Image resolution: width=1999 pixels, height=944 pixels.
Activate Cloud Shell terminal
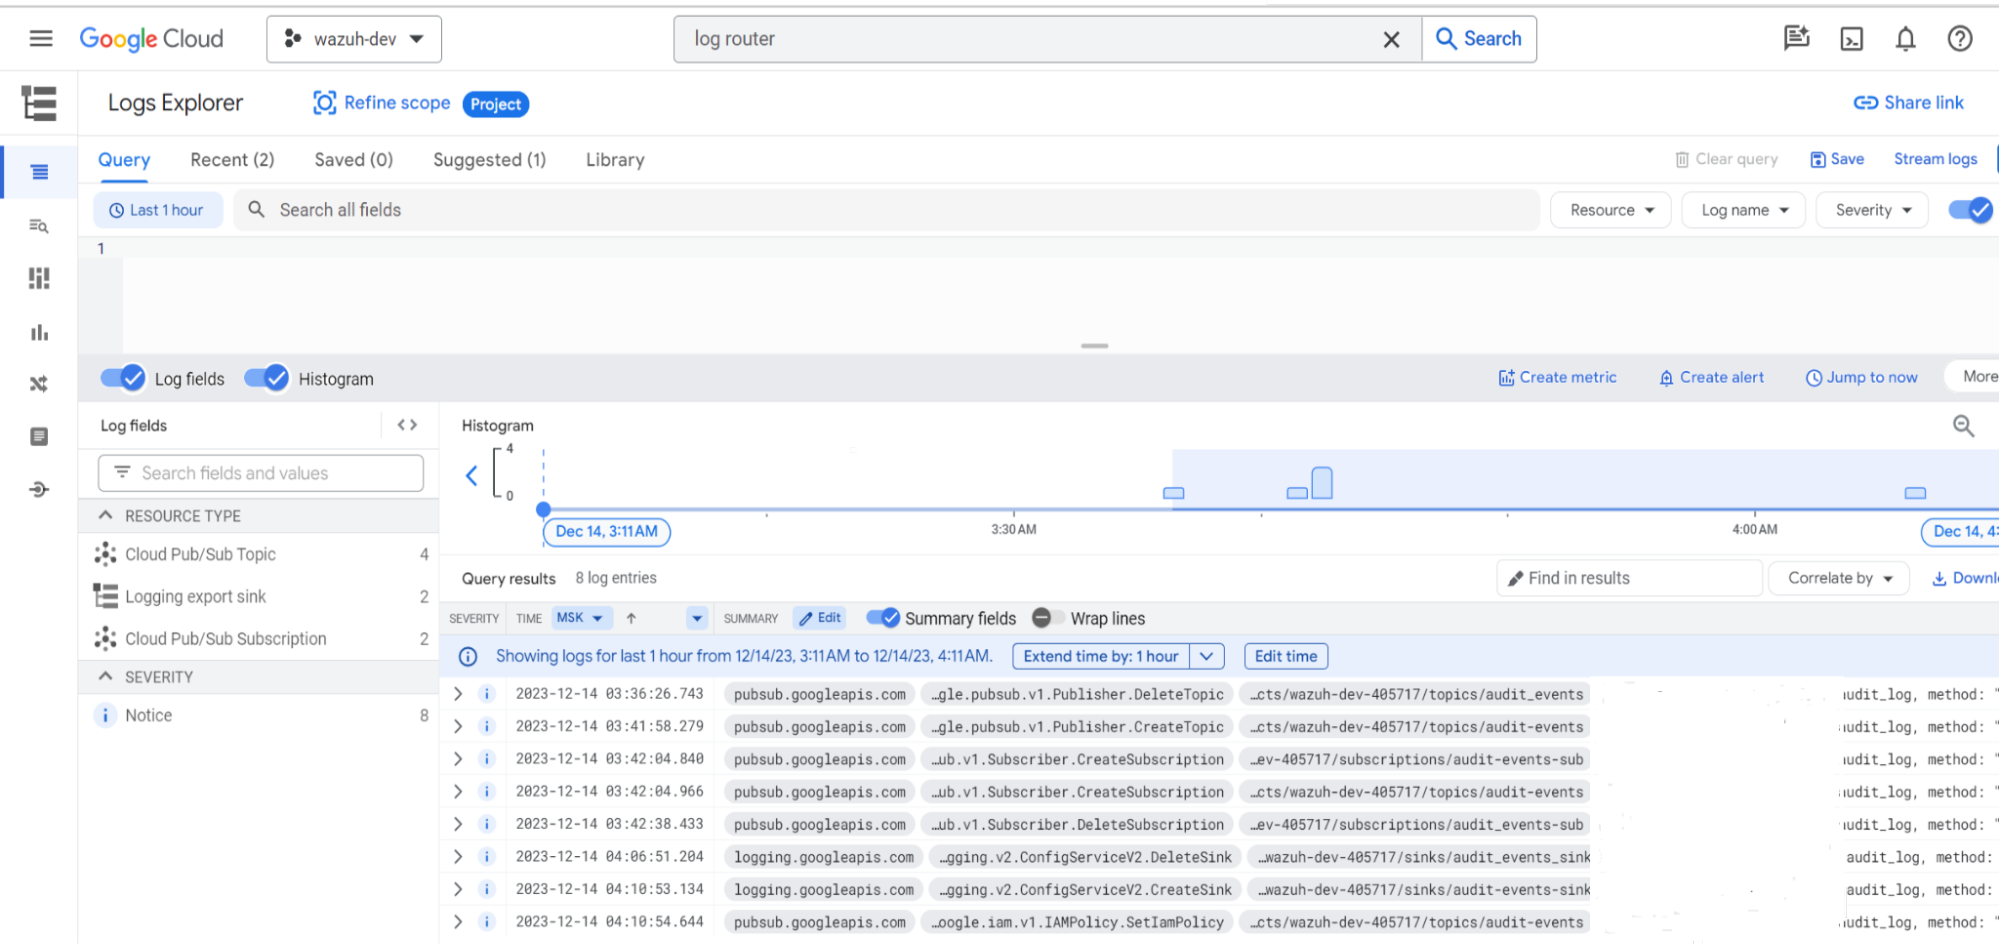click(x=1852, y=39)
